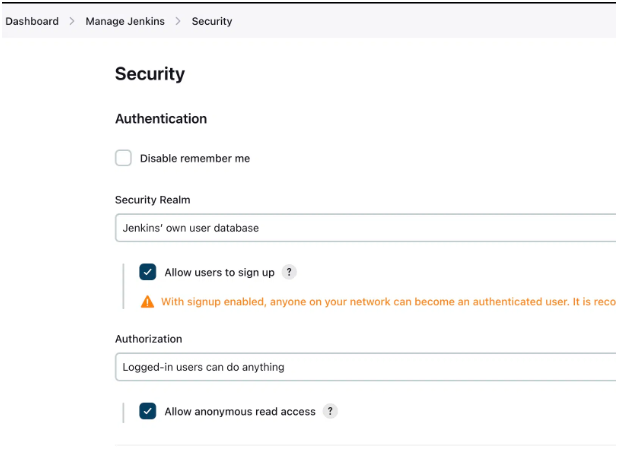Uncheck the Allow users to sign up checkbox
The width and height of the screenshot is (618, 449).
coord(148,272)
